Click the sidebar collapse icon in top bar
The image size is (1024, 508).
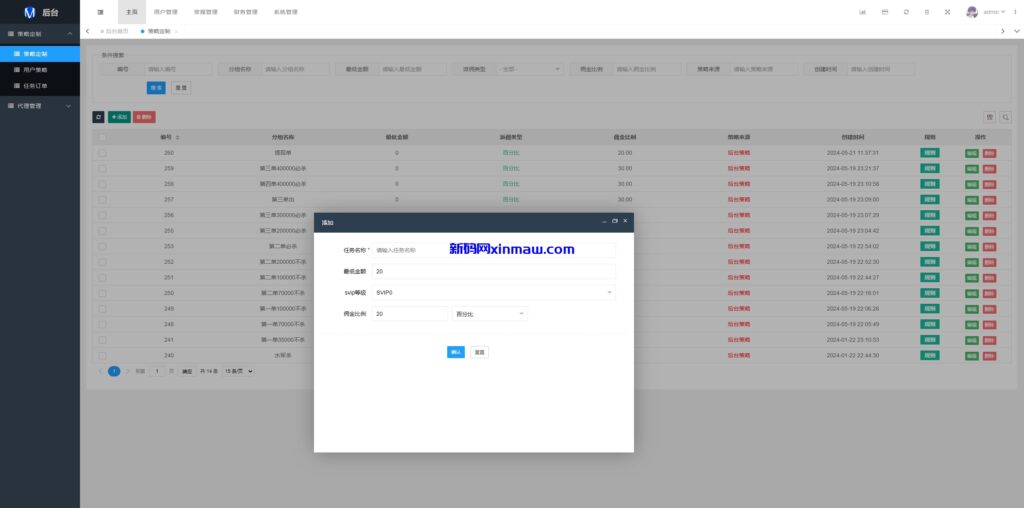click(x=100, y=12)
